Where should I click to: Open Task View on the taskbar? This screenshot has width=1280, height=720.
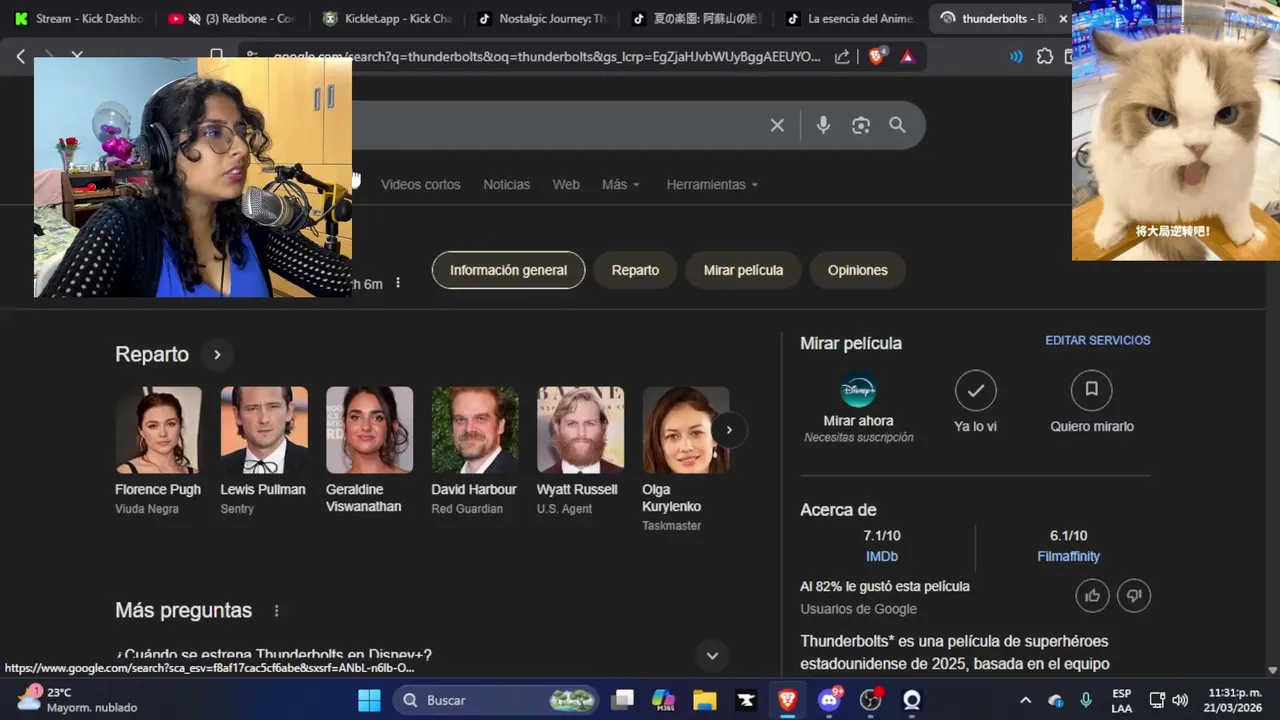click(x=623, y=700)
